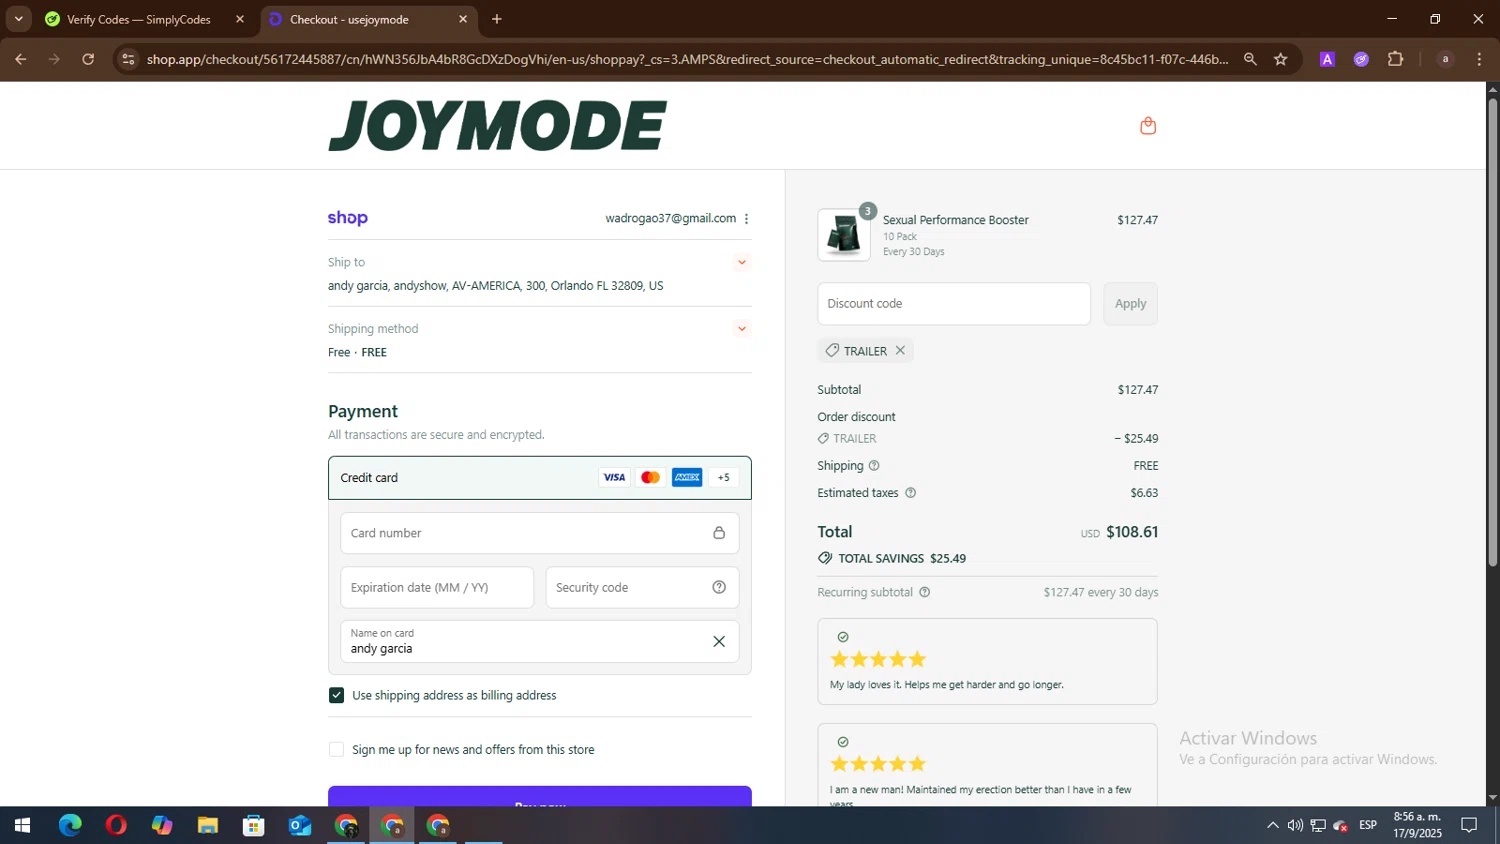This screenshot has height=844, width=1500.
Task: Bookmark this page with the star icon
Action: [1281, 59]
